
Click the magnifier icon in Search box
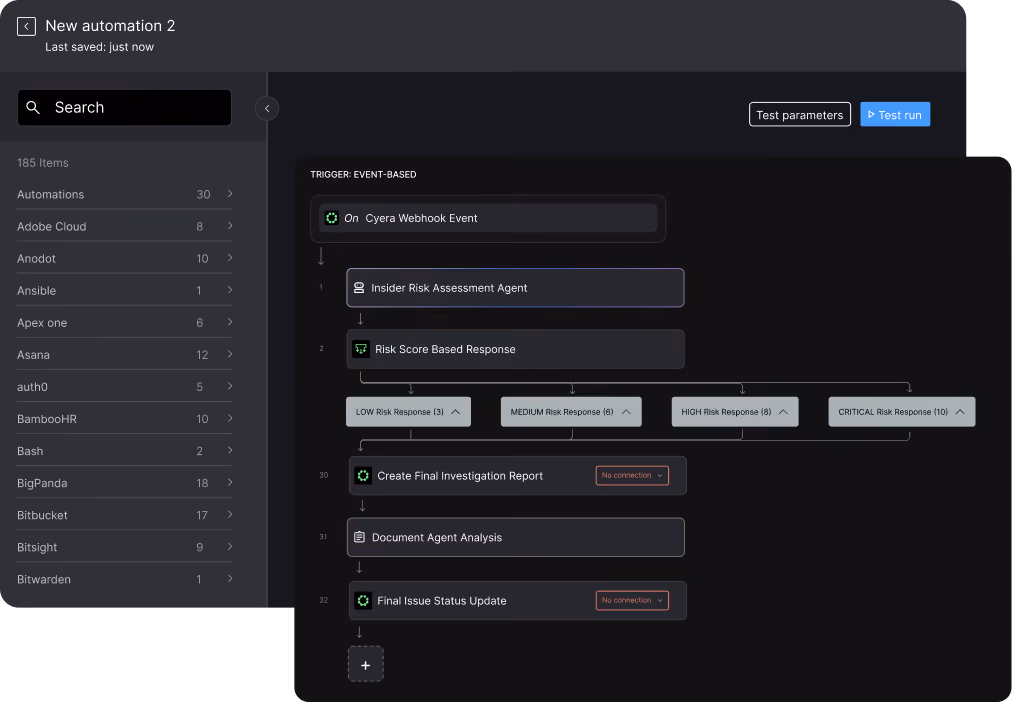[33, 107]
